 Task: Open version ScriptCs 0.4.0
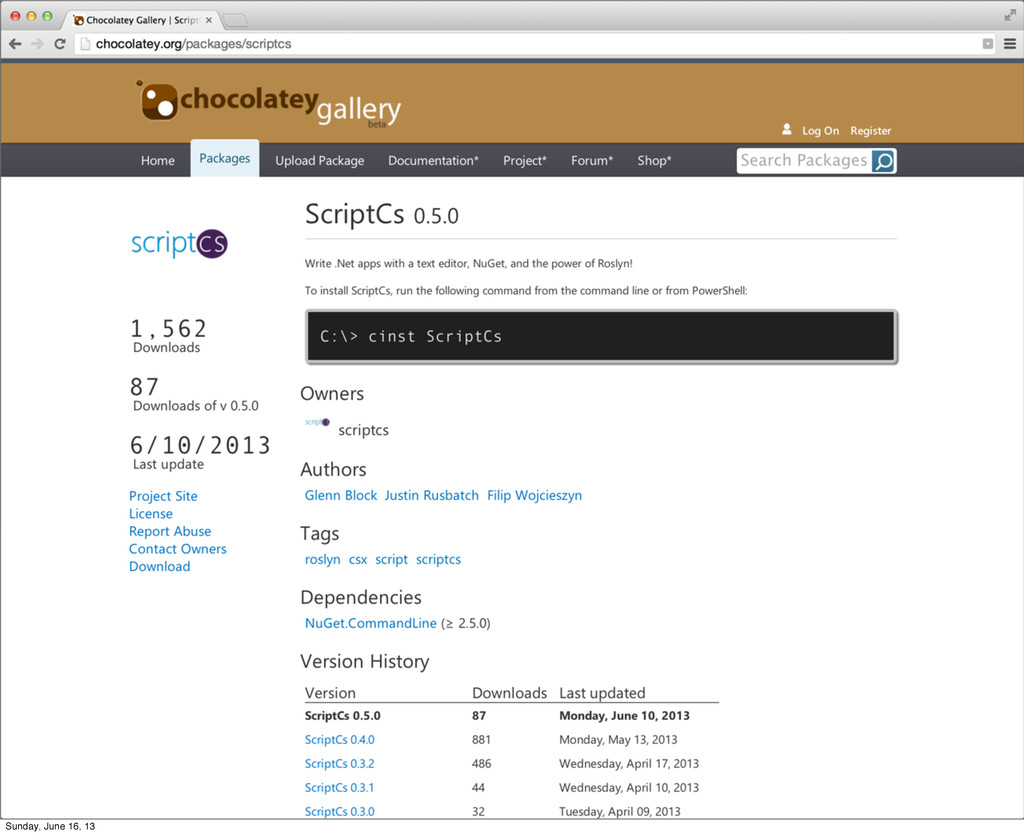coord(340,740)
